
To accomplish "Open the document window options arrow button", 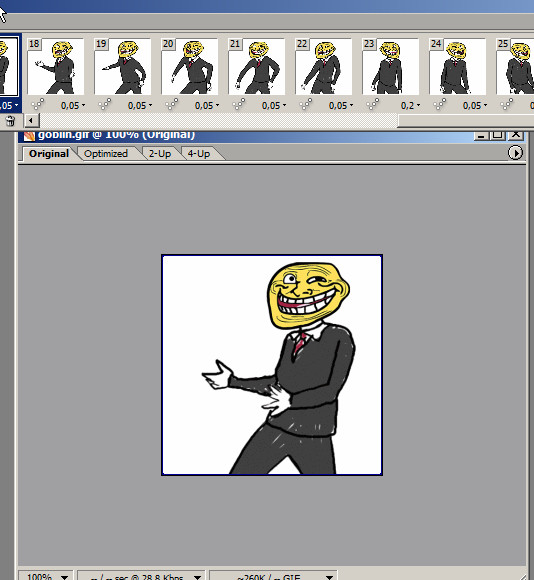I will click(516, 153).
